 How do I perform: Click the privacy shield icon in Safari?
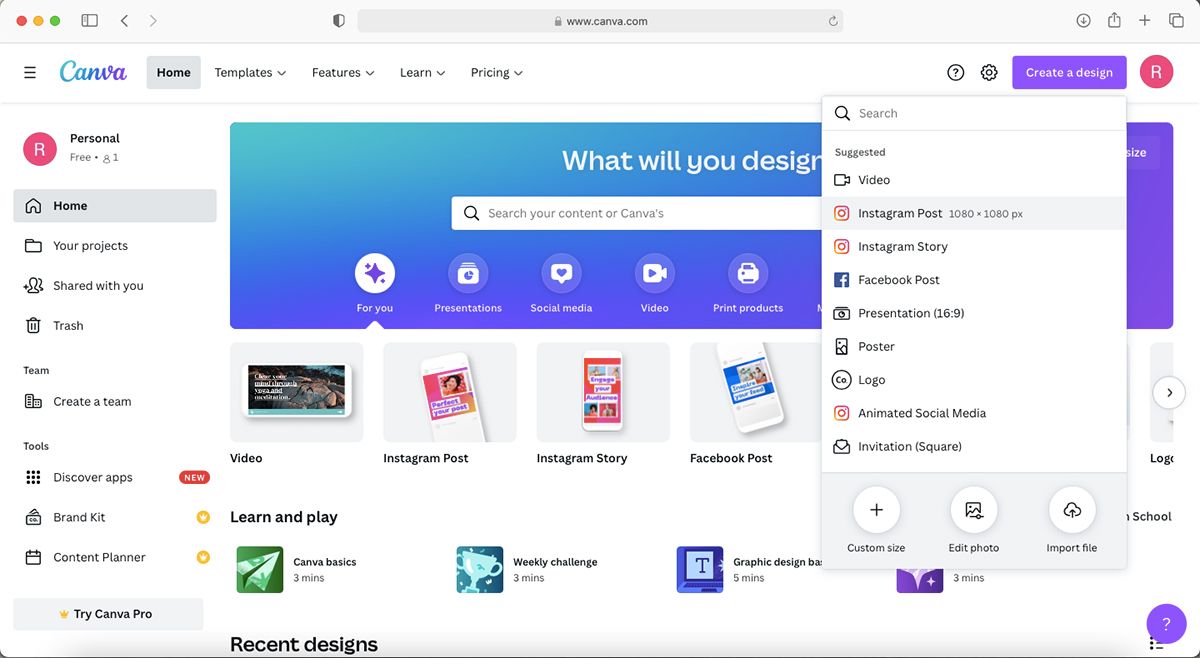click(339, 20)
